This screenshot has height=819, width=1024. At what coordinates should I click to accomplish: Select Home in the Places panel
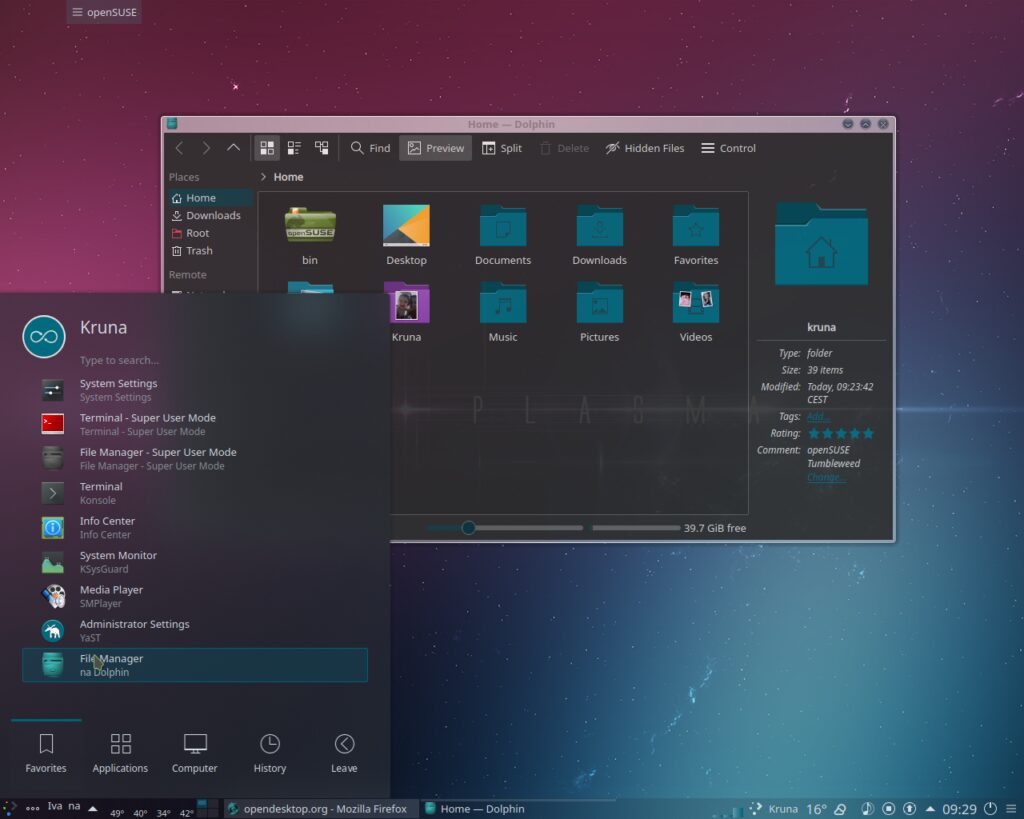pos(210,198)
